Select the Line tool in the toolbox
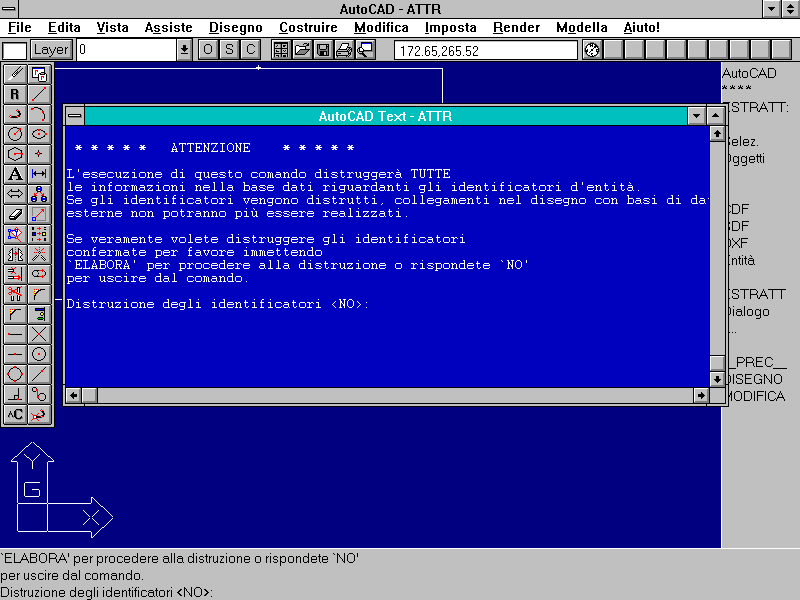The image size is (800, 600). tap(39, 94)
